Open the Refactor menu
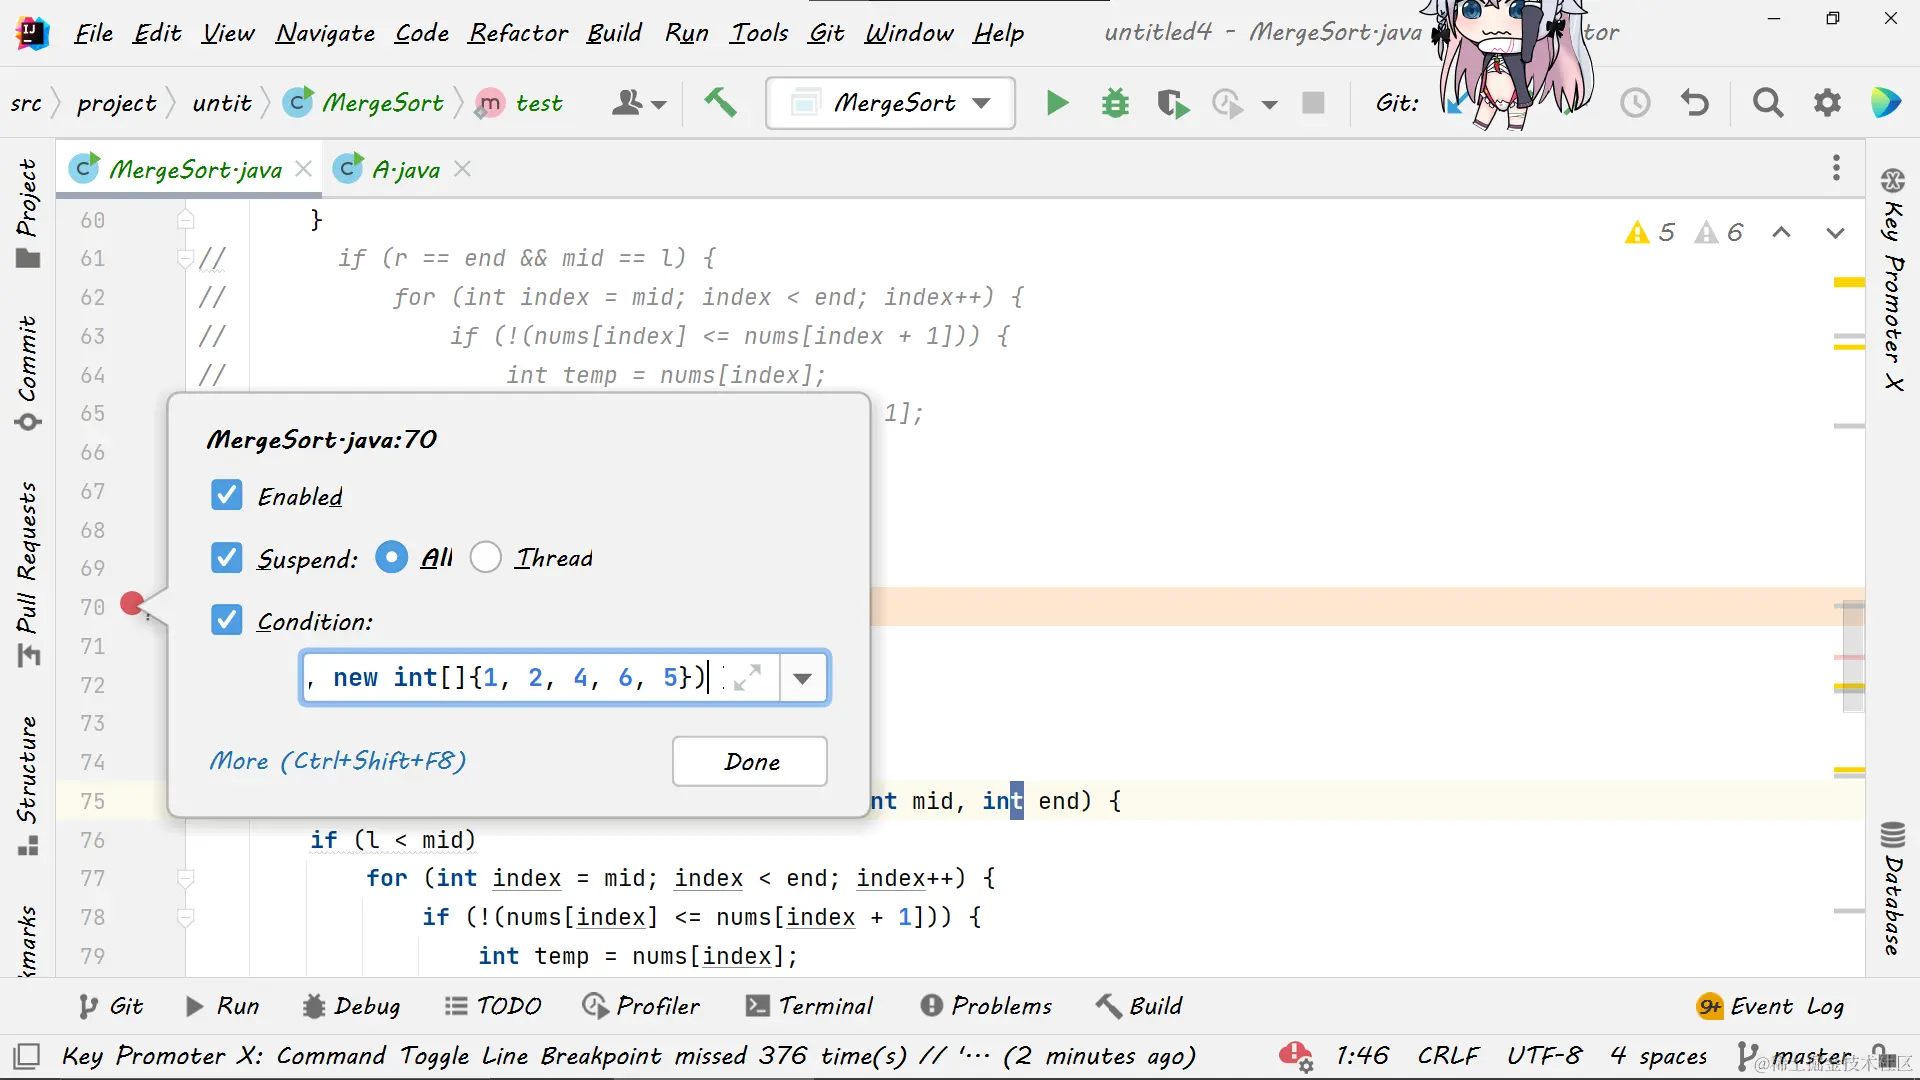This screenshot has width=1920, height=1080. click(x=518, y=33)
